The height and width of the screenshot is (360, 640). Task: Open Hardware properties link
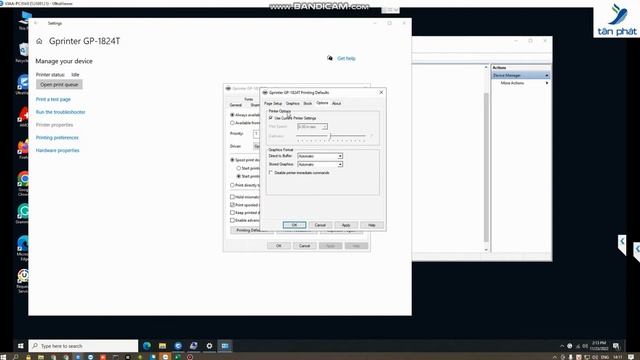58,150
